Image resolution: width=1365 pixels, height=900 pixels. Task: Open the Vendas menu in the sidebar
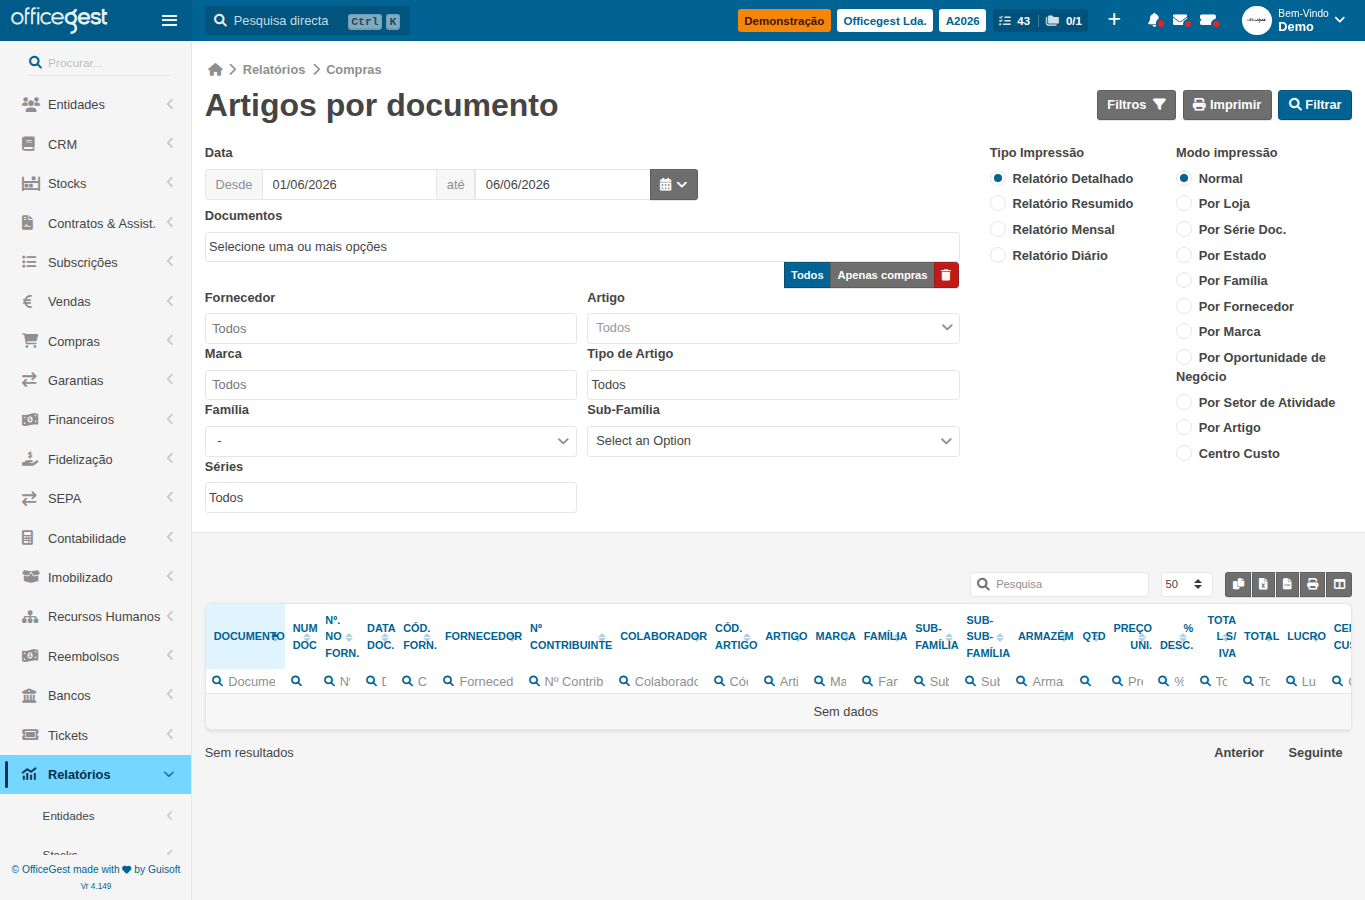[x=96, y=302]
